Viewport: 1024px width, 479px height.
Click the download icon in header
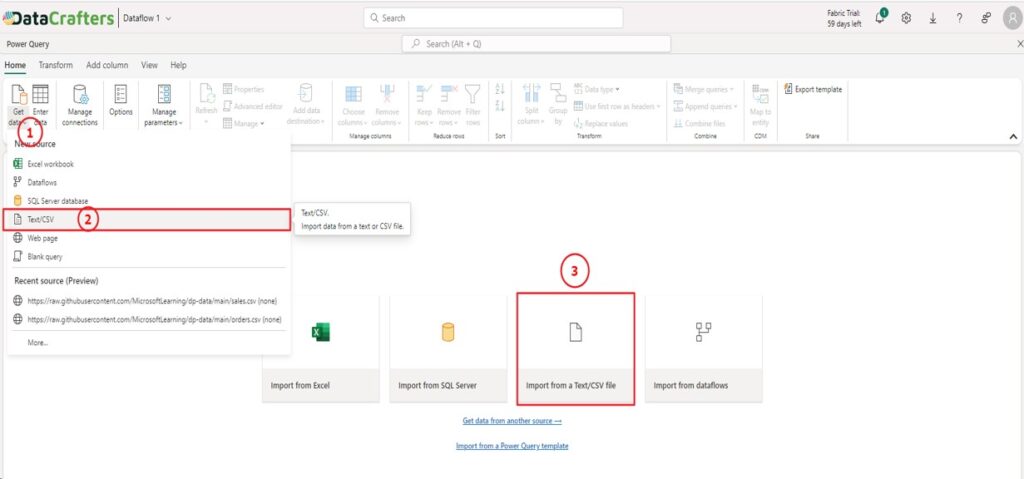click(x=933, y=18)
